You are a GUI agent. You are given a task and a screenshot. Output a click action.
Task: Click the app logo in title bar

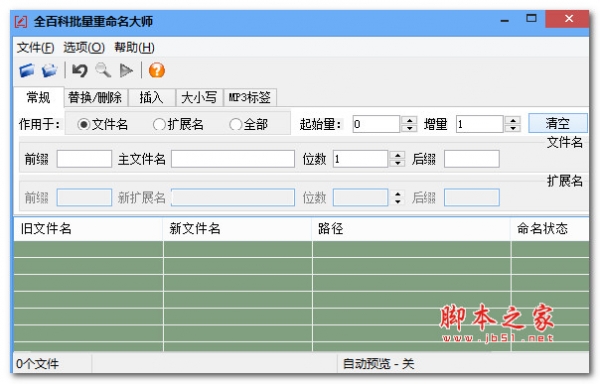[21, 21]
